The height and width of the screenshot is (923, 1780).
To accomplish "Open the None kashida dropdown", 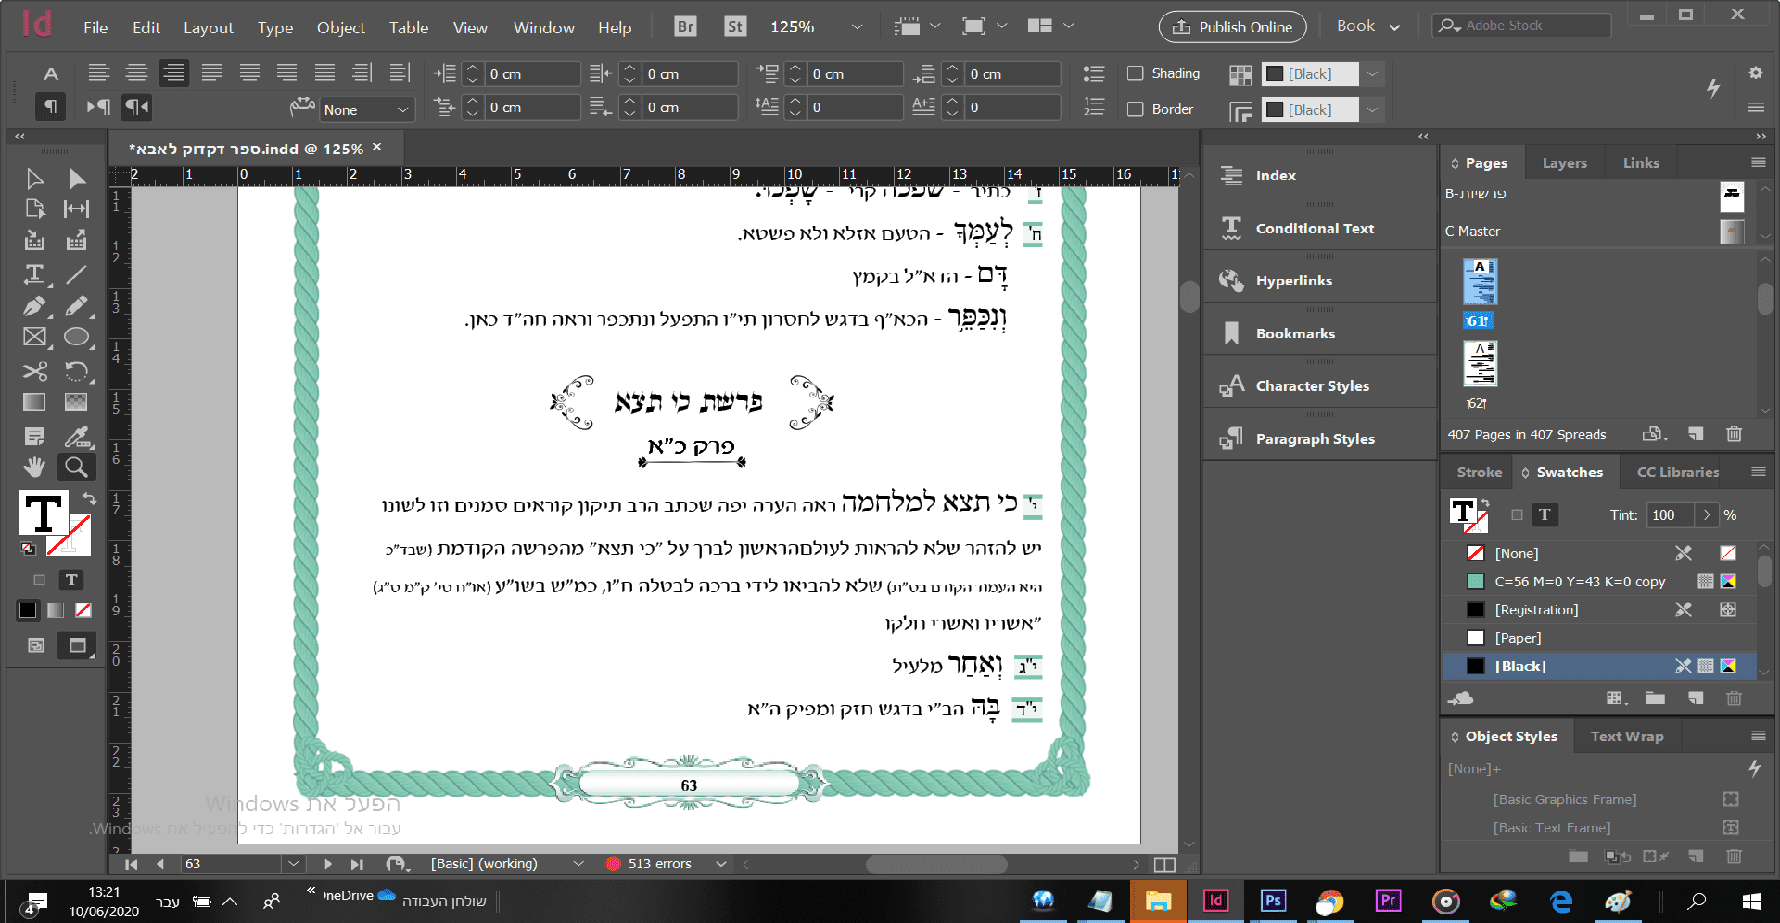I will pos(367,110).
